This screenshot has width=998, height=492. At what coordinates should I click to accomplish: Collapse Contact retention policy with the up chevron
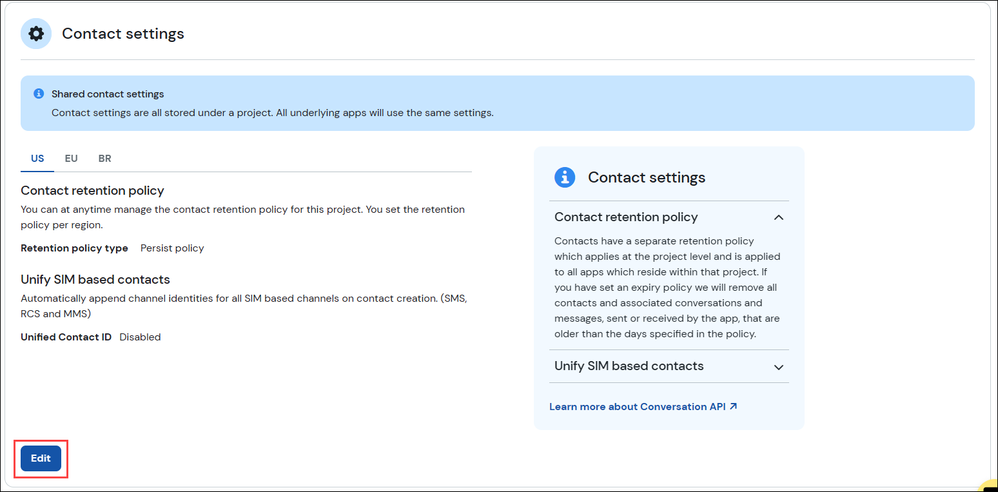click(x=778, y=217)
